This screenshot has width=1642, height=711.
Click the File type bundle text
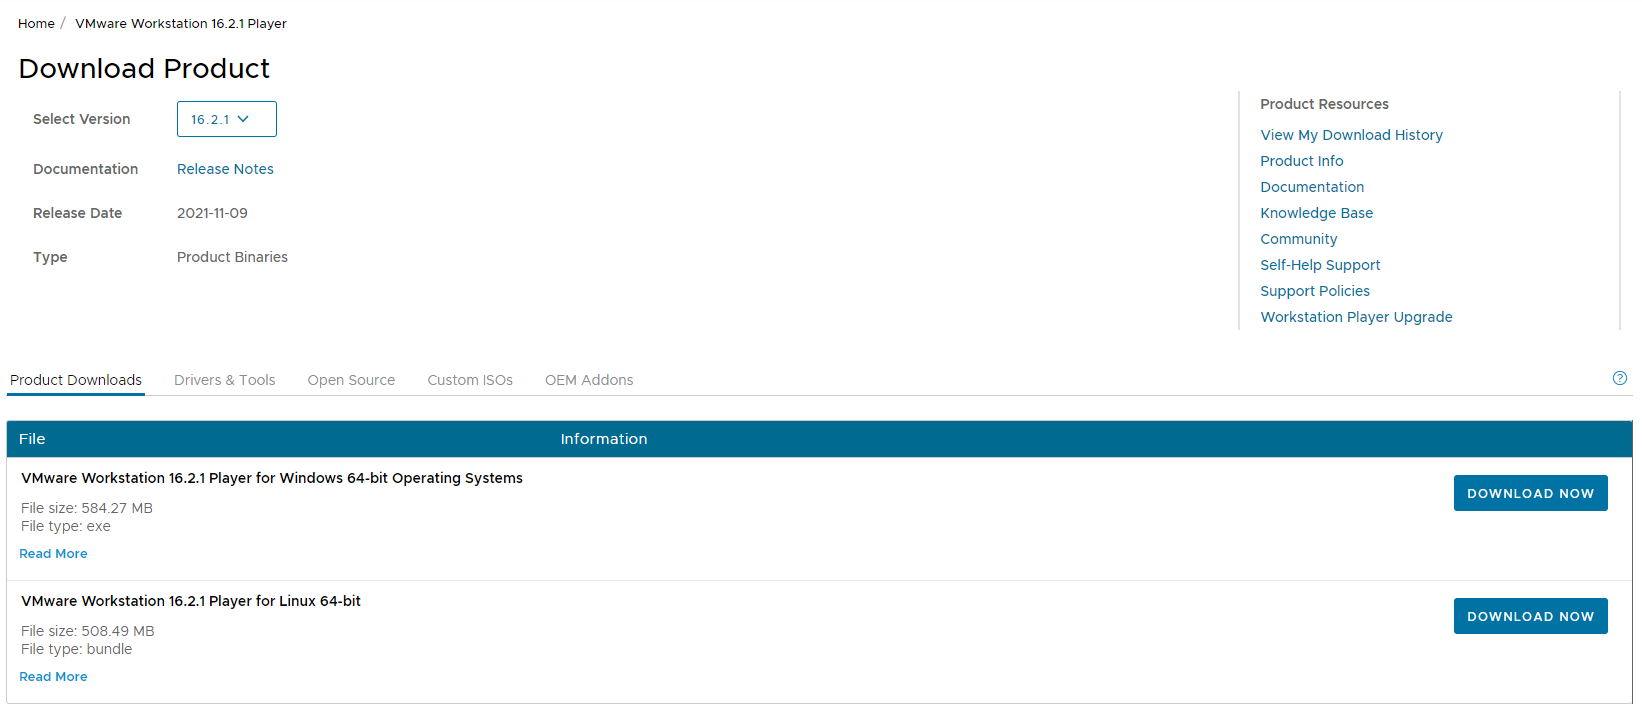click(x=76, y=649)
